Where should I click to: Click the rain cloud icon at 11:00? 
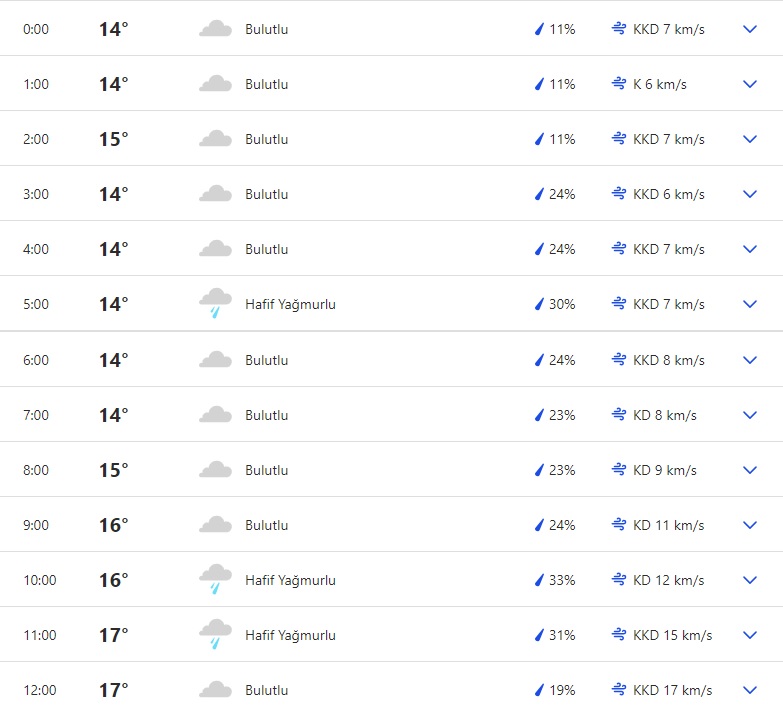[x=215, y=634]
